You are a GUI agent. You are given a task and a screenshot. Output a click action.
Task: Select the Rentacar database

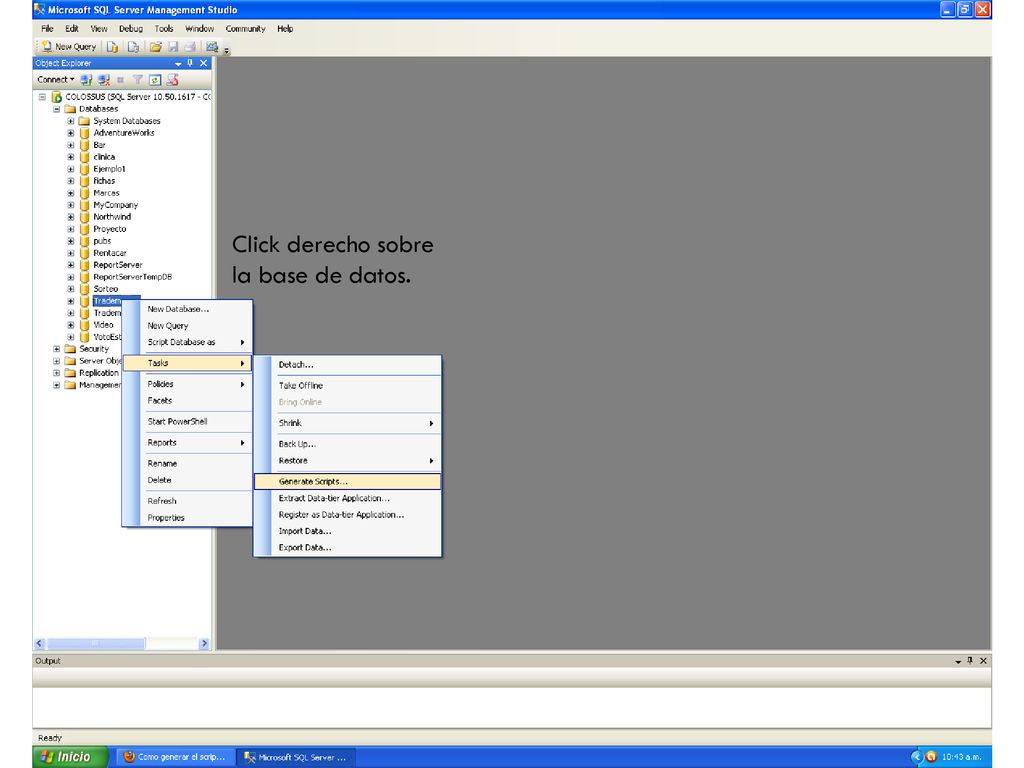coord(110,253)
